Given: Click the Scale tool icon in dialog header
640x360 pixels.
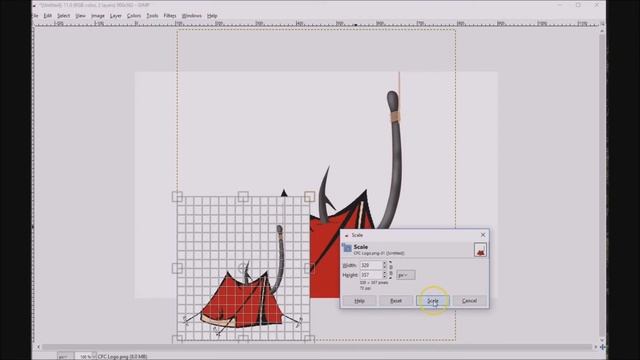Looking at the screenshot, I should [x=347, y=248].
